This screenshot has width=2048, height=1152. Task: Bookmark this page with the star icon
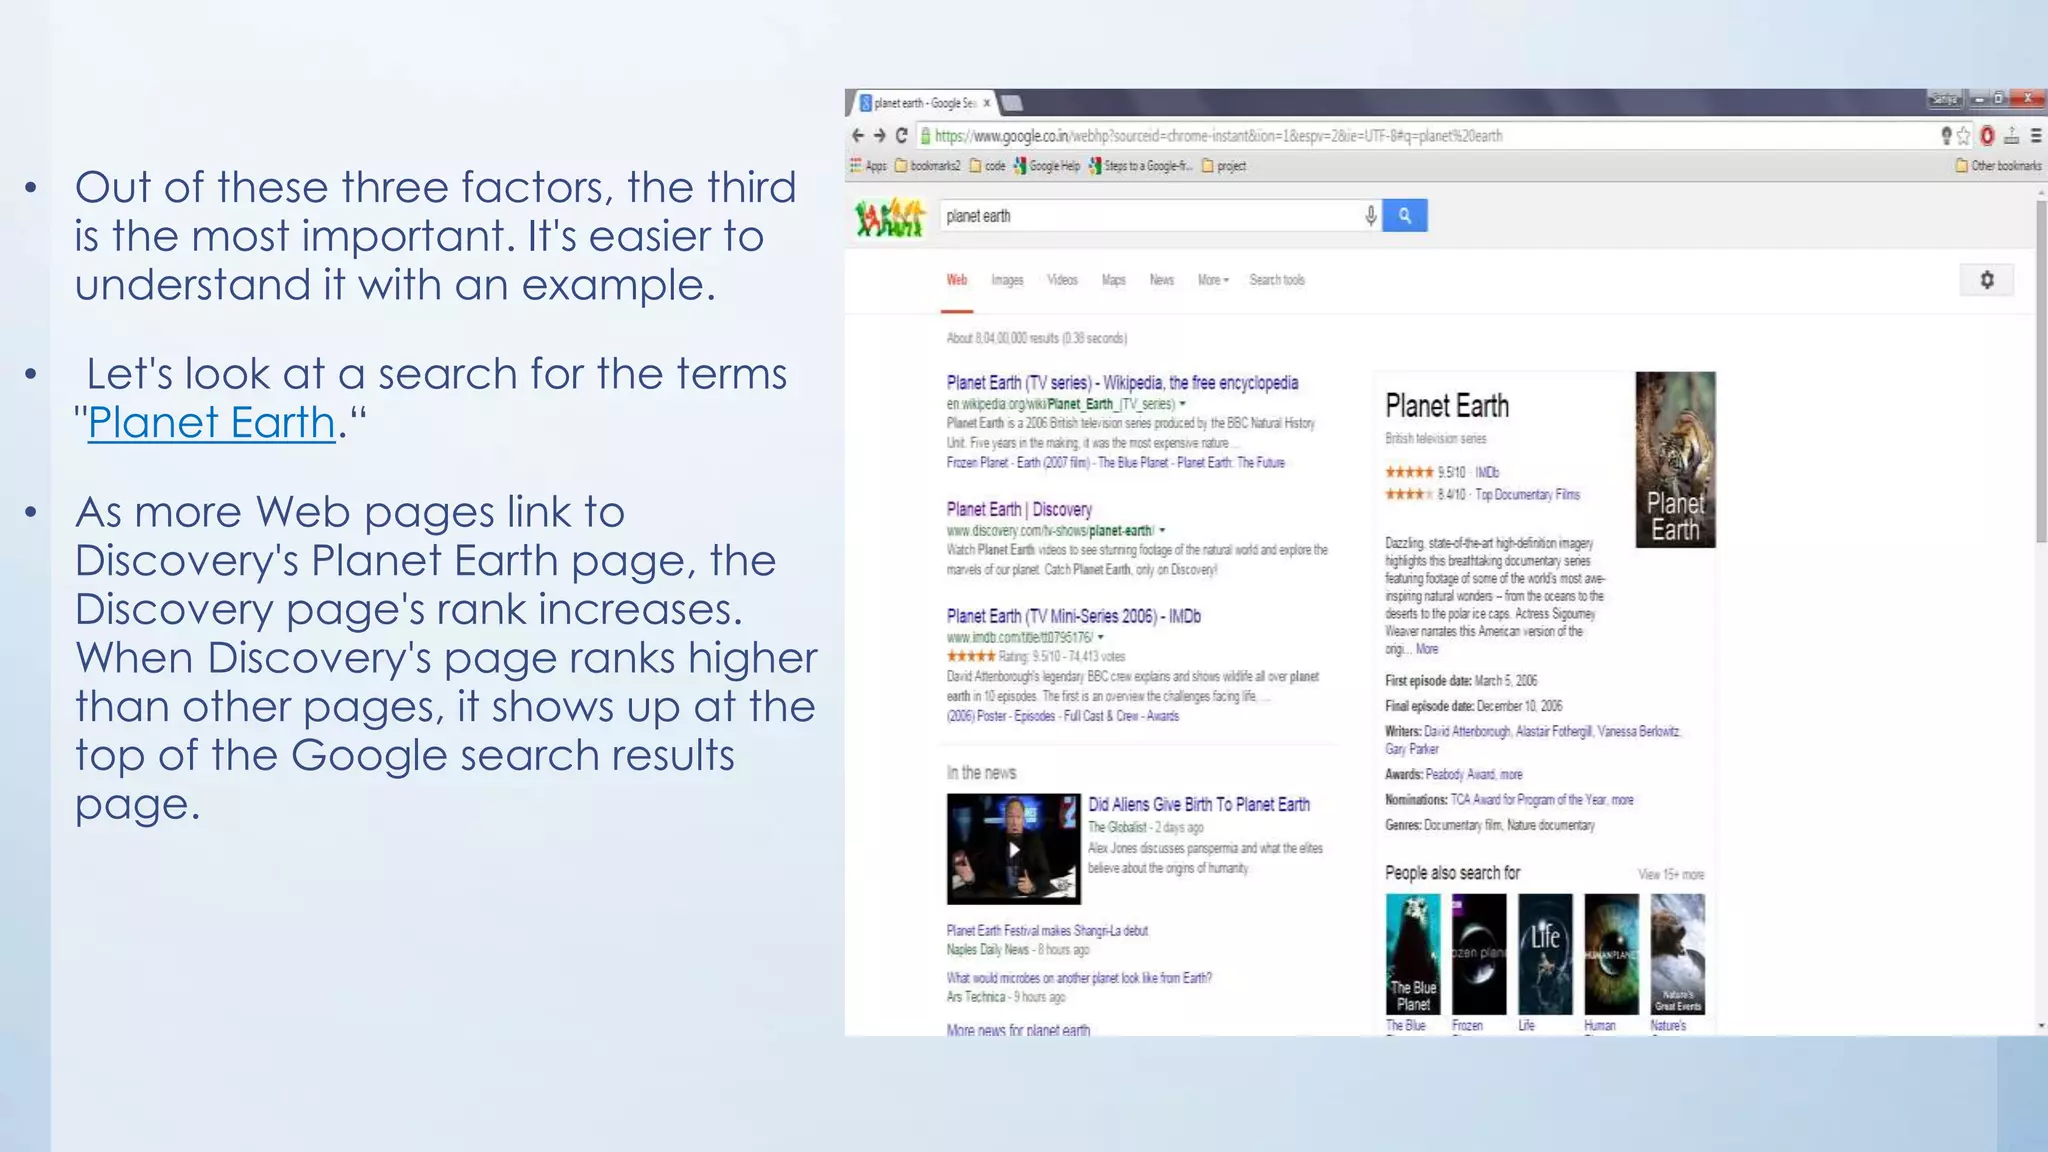[x=1963, y=136]
